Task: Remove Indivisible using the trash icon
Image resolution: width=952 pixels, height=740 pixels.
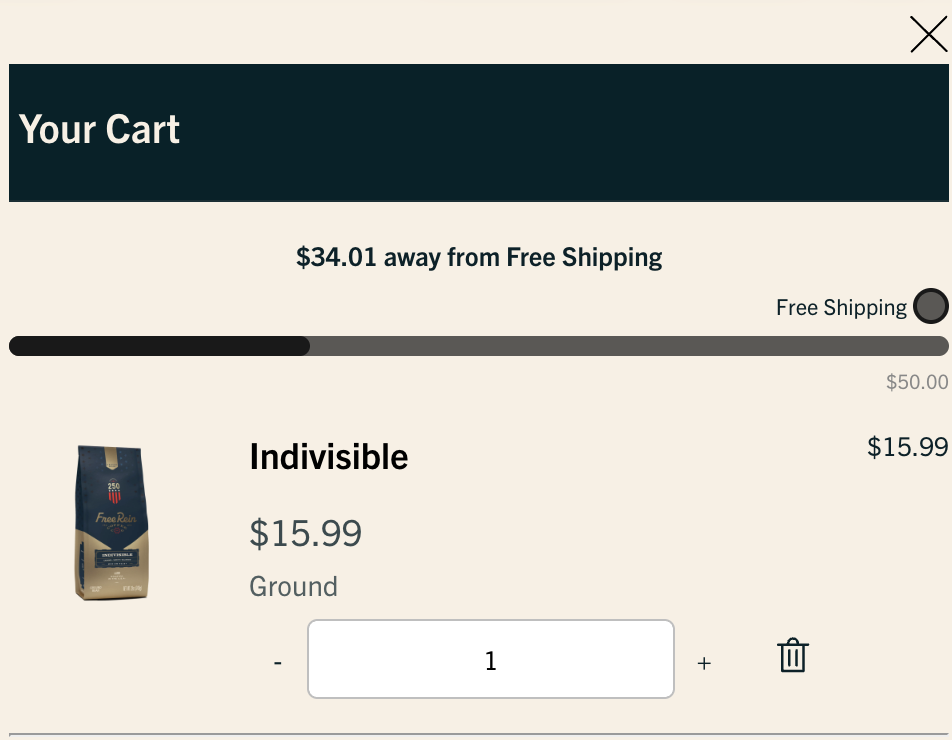Action: coord(793,655)
